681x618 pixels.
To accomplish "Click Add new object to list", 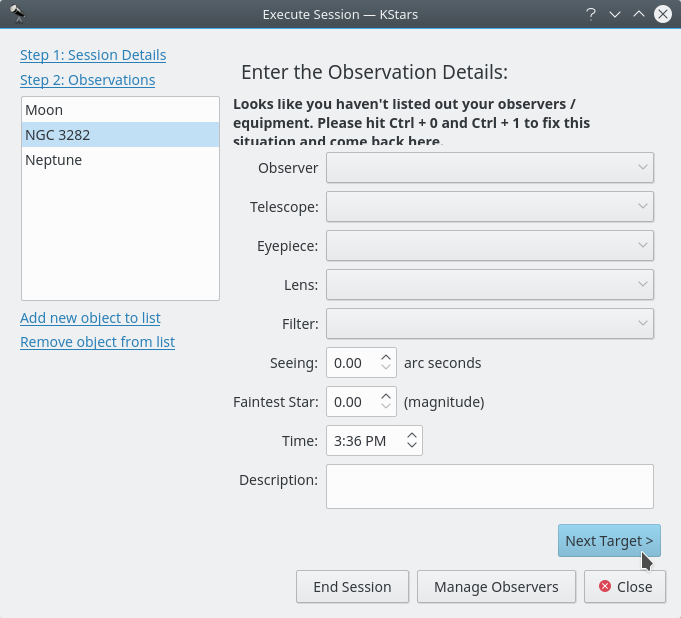I will (90, 318).
